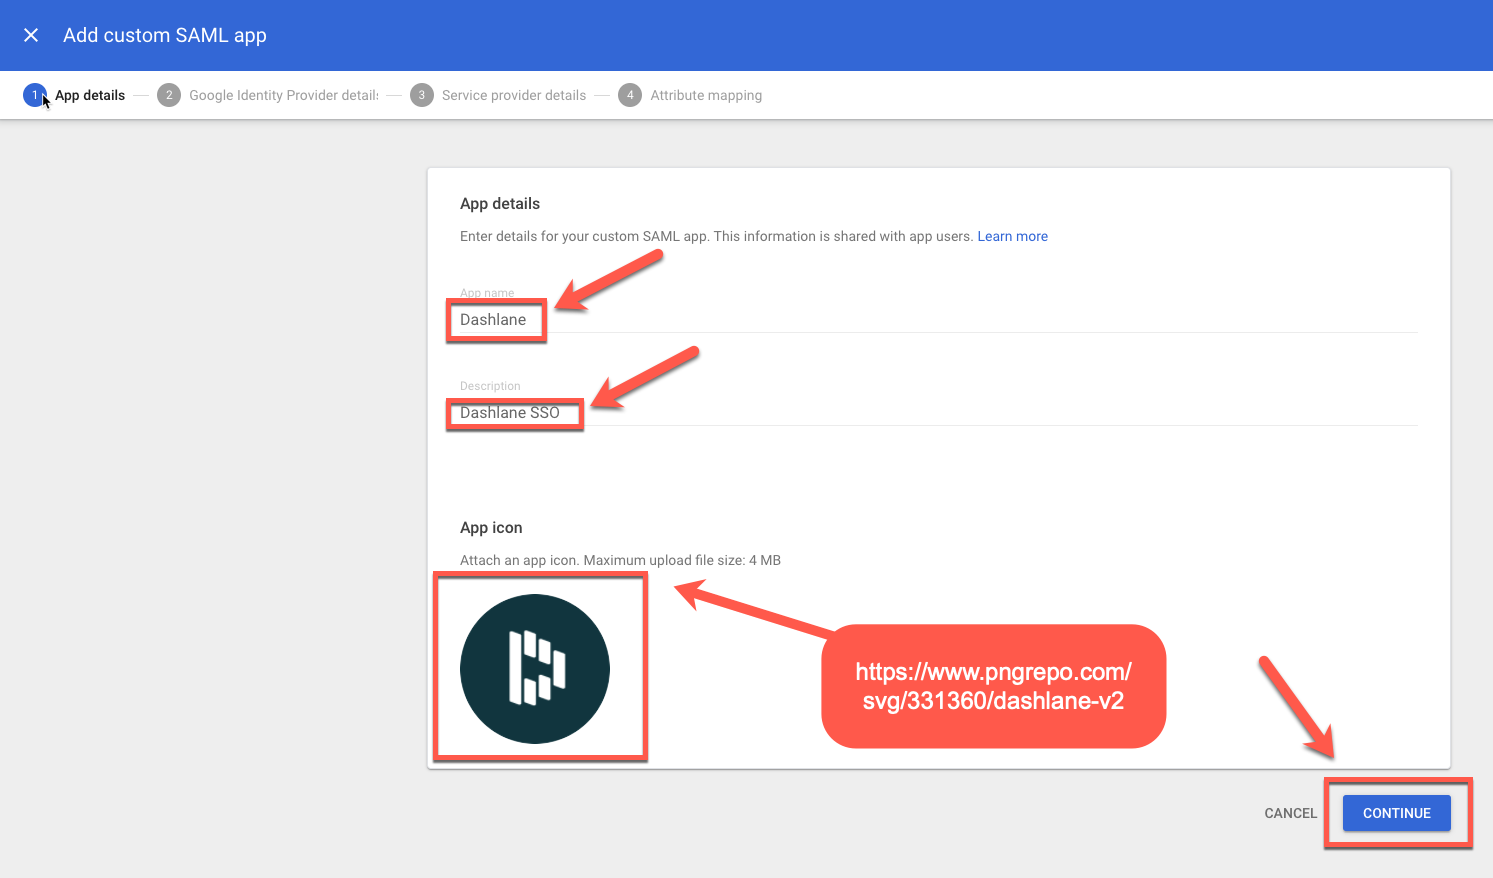The height and width of the screenshot is (878, 1493).
Task: Close the Add custom SAML app dialog
Action: tap(31, 35)
